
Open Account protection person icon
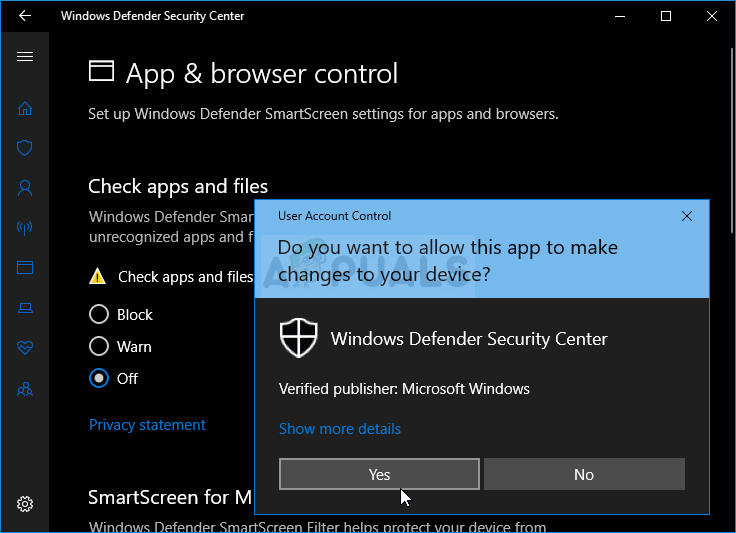point(25,188)
